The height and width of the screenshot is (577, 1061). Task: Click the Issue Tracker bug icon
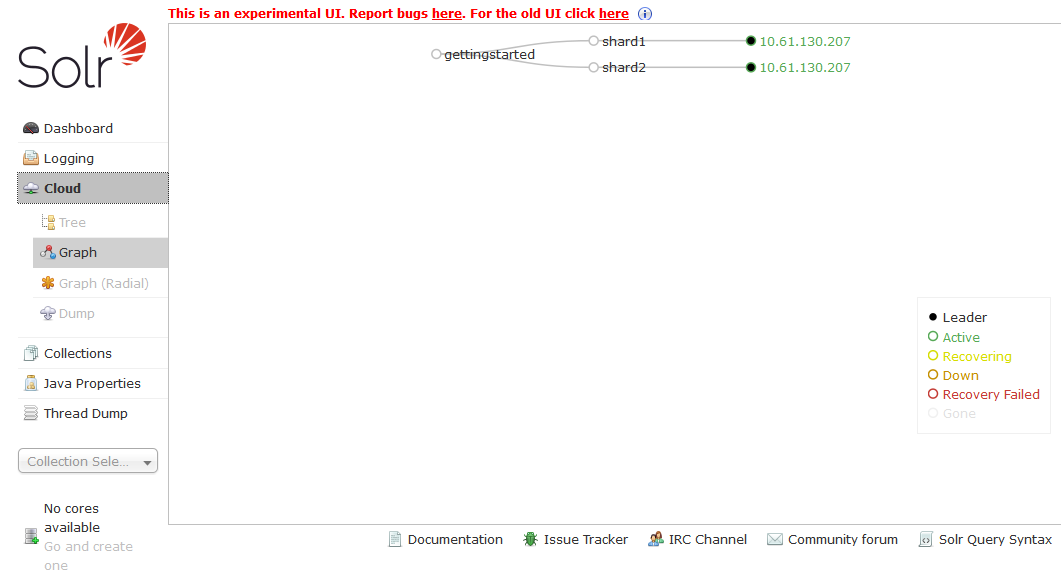[530, 539]
